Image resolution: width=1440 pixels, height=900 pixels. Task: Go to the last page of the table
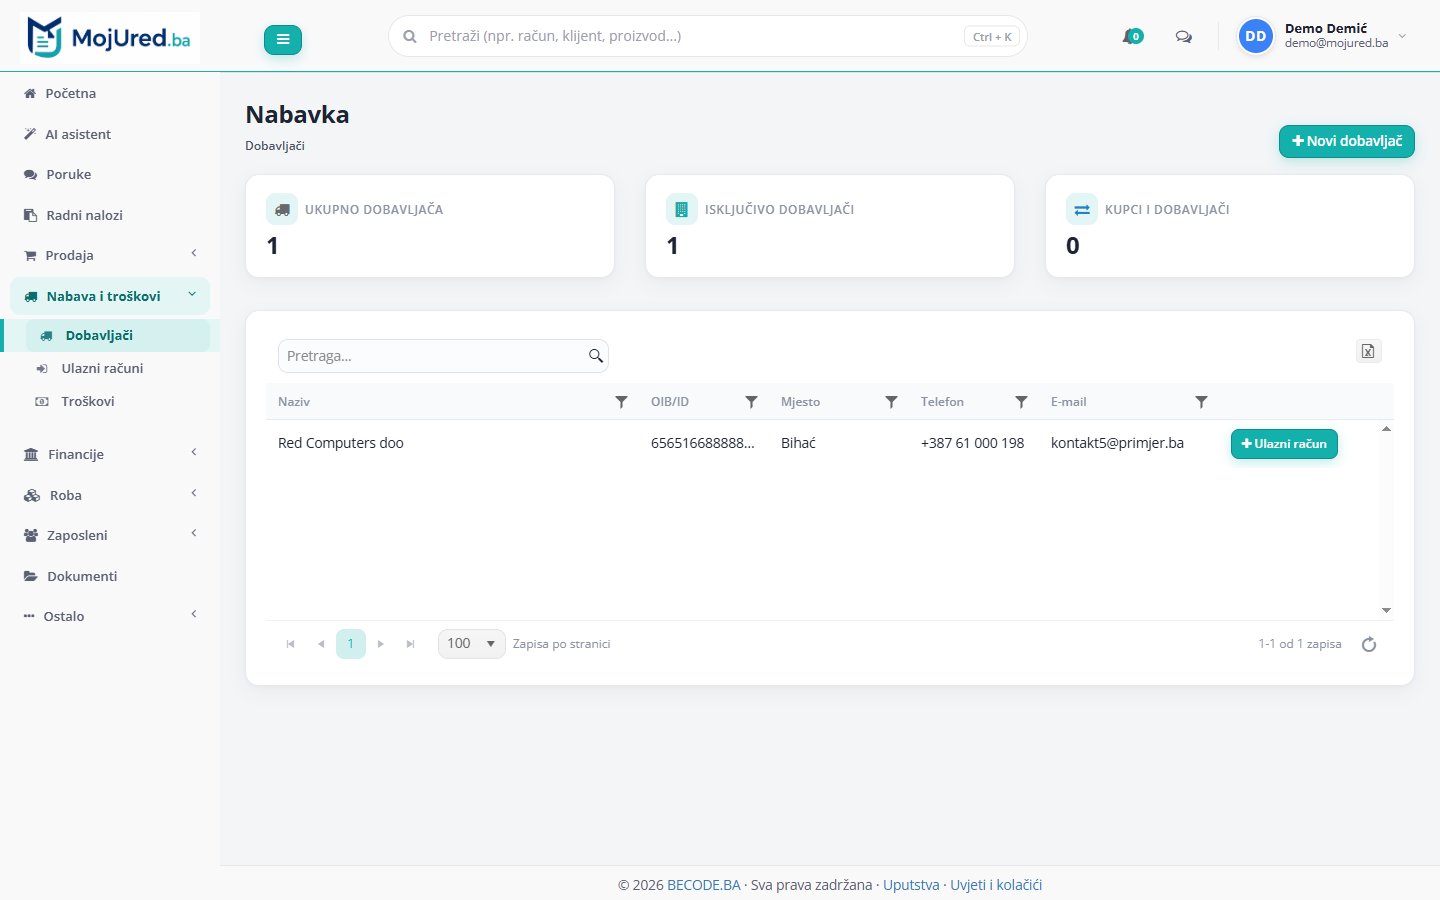pyautogui.click(x=410, y=644)
